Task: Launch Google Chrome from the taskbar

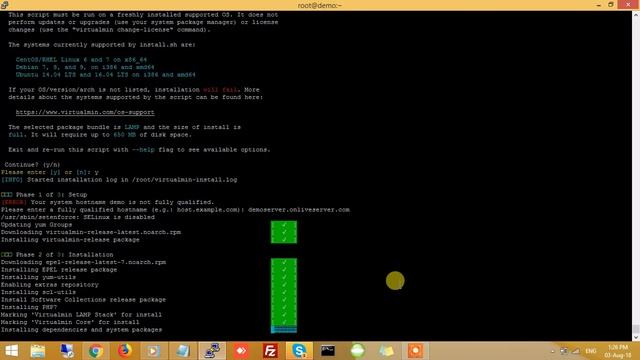Action: (96, 351)
